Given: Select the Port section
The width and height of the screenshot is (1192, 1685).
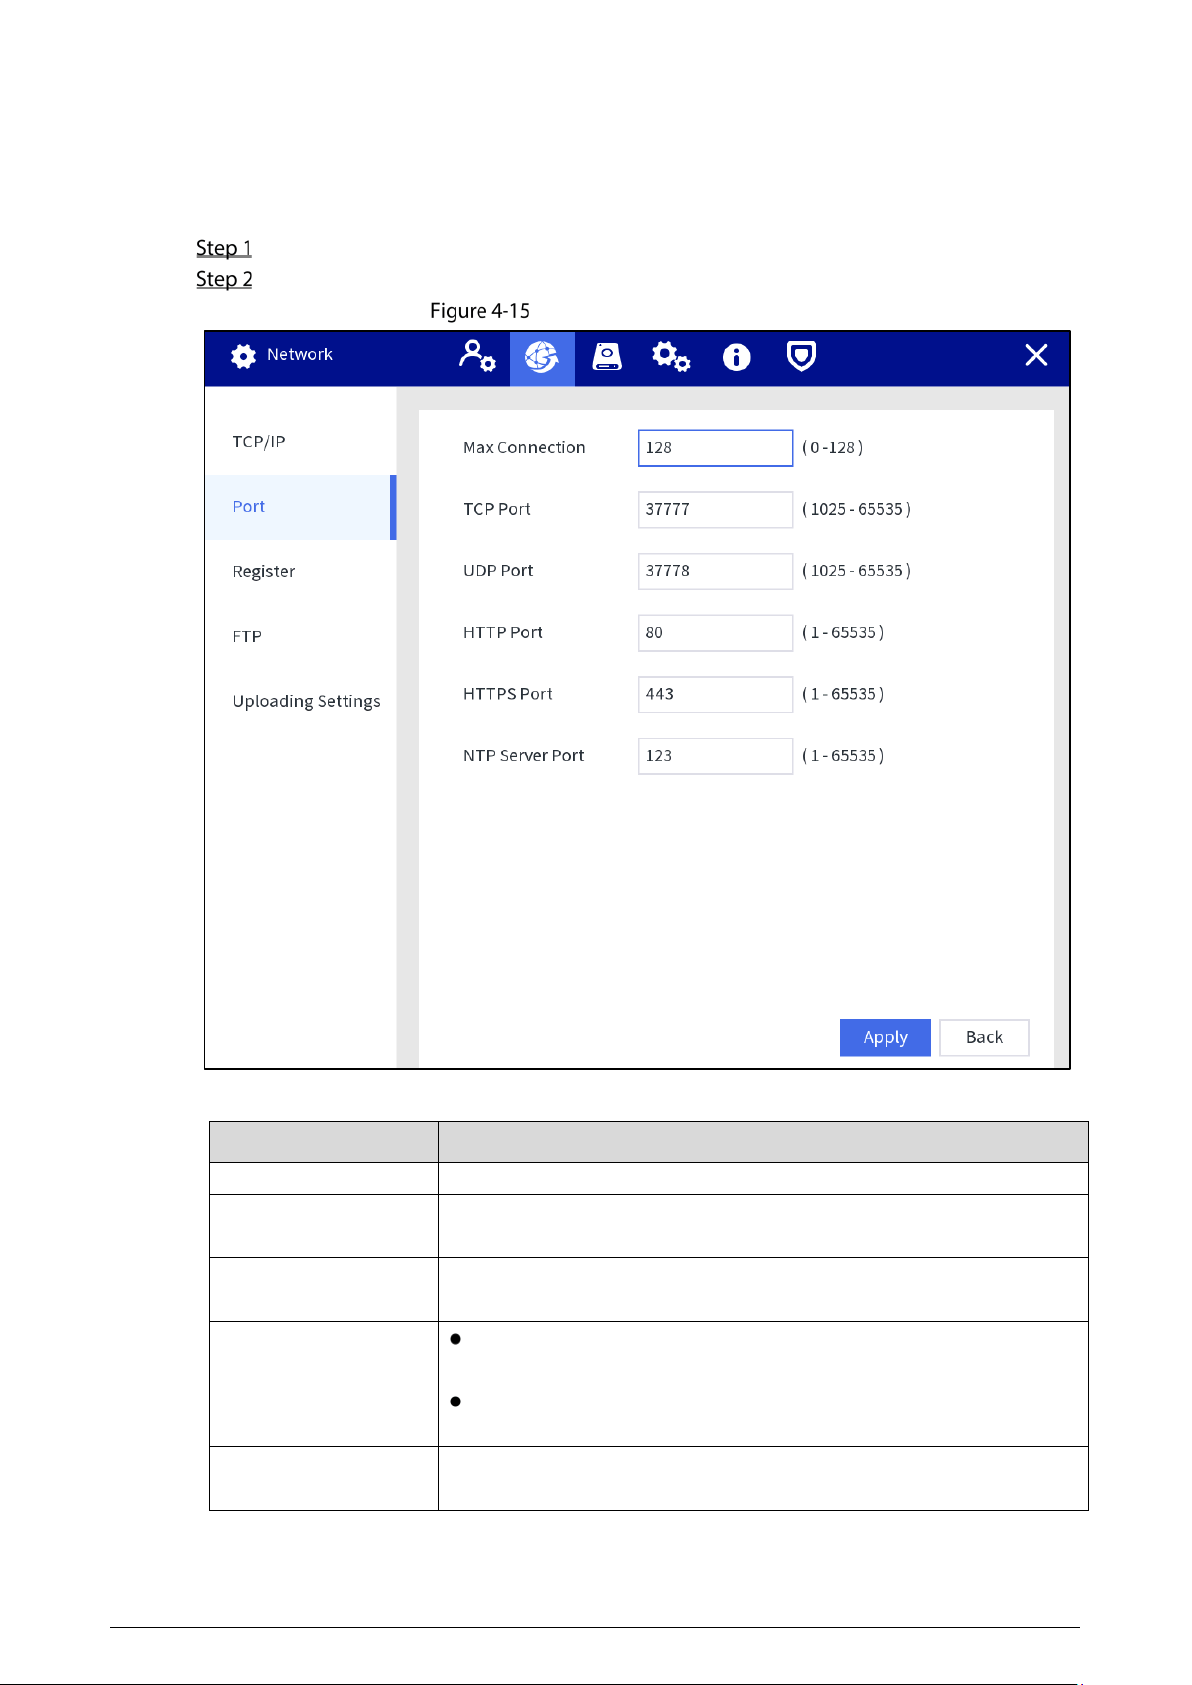Looking at the screenshot, I should [301, 507].
